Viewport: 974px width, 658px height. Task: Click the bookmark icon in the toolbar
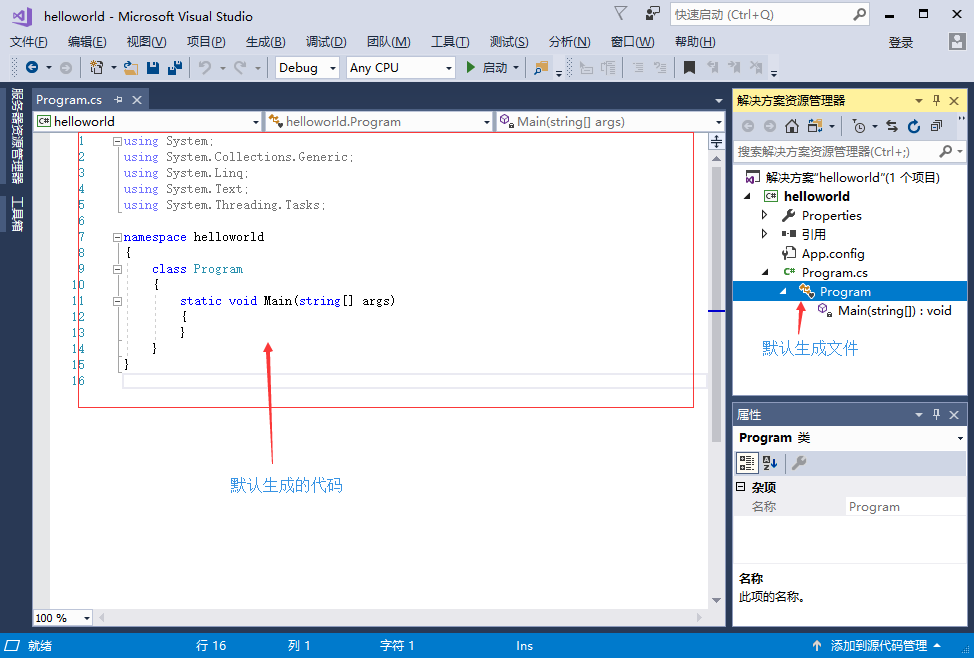(689, 68)
